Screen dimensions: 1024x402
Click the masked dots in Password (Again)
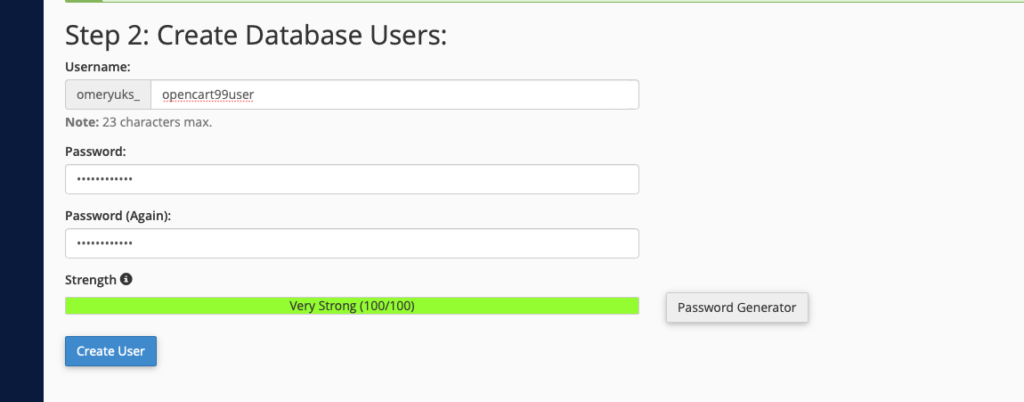[x=104, y=243]
